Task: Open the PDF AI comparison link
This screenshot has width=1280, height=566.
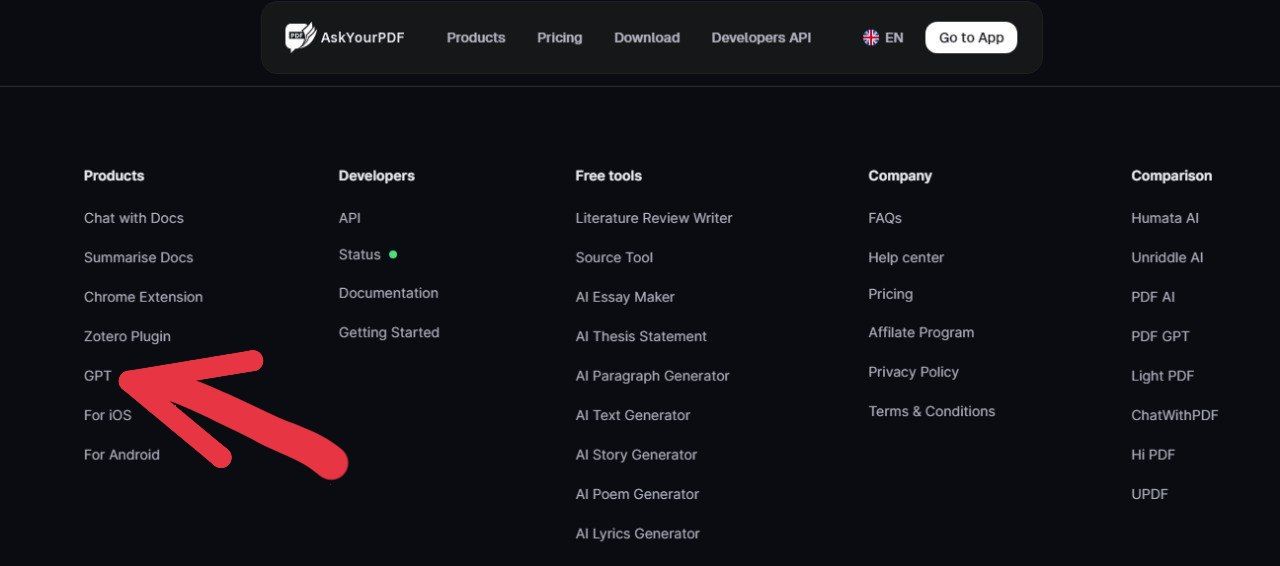Action: 1153,297
